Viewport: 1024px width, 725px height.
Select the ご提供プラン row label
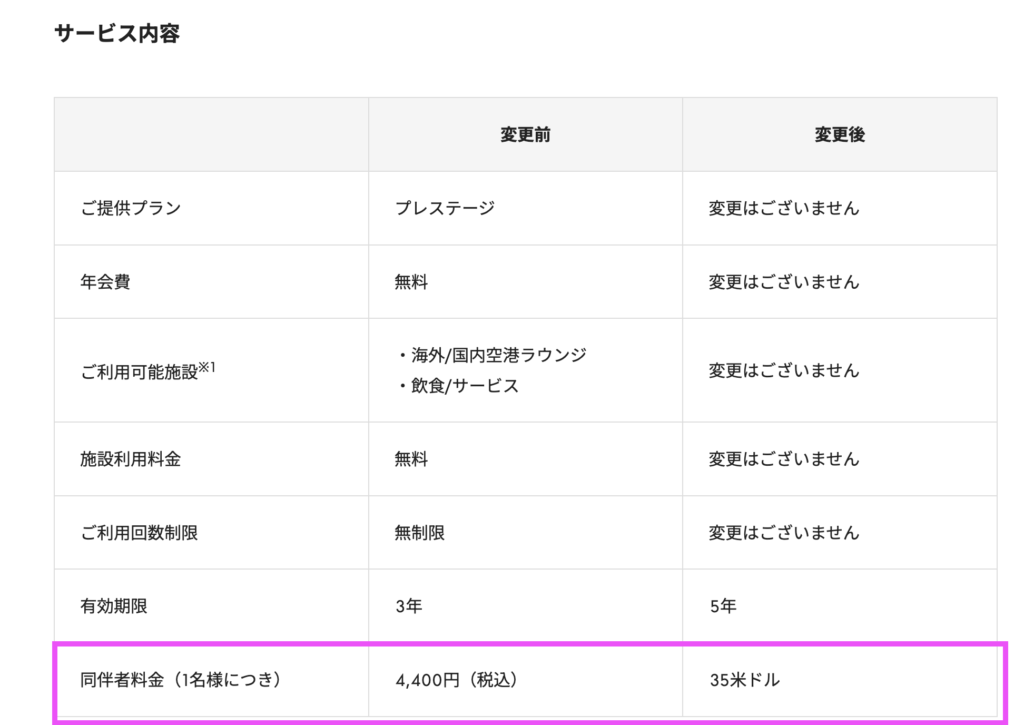pyautogui.click(x=130, y=208)
